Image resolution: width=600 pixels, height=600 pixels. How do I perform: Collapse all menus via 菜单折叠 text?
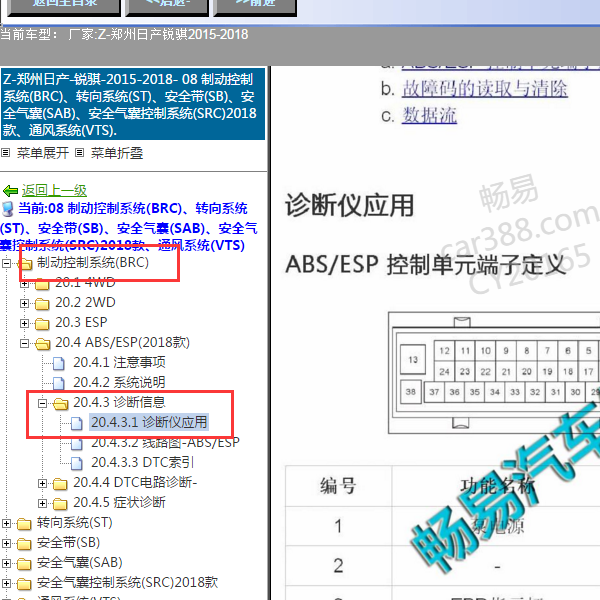(x=117, y=153)
